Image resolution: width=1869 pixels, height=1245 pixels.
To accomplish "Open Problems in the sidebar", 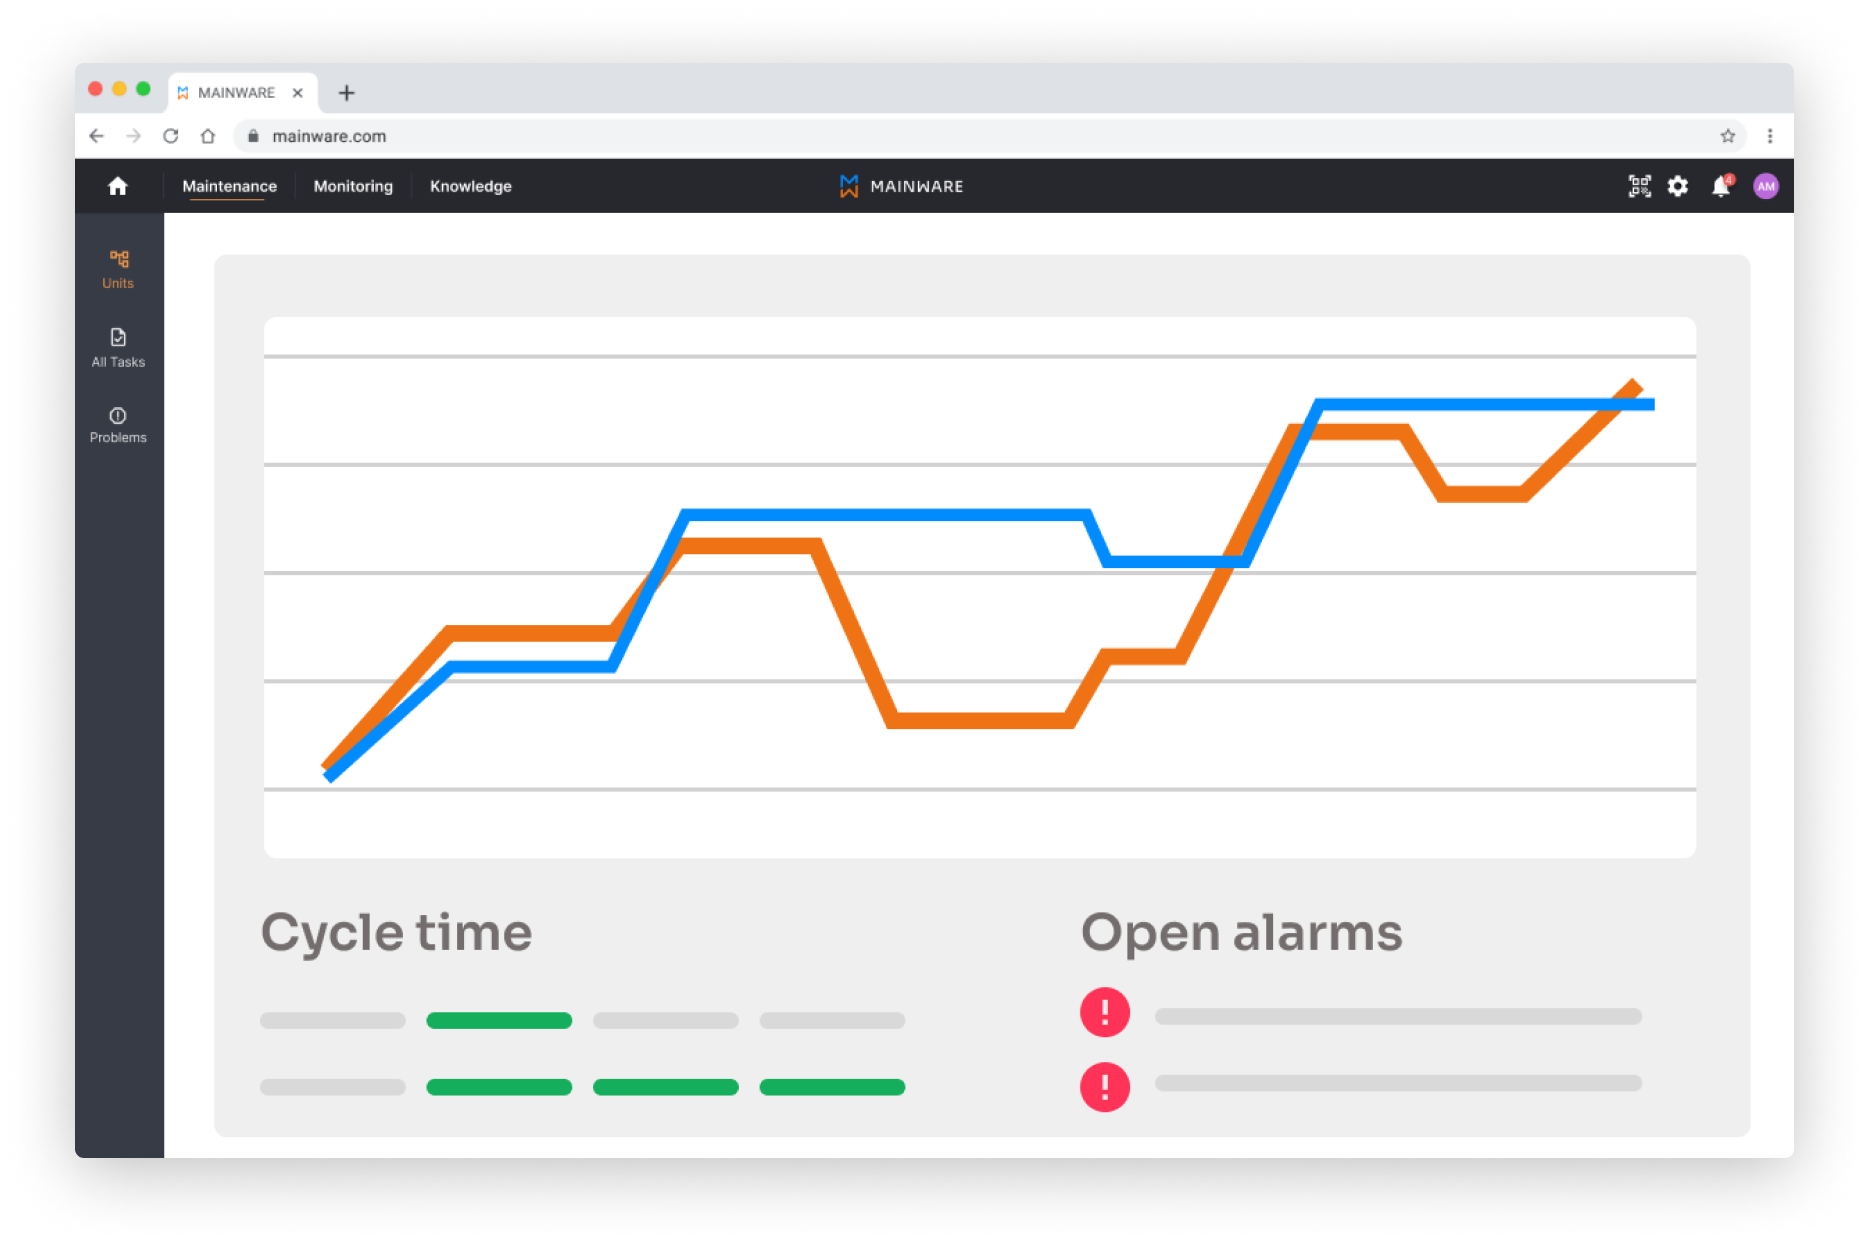I will click(118, 425).
